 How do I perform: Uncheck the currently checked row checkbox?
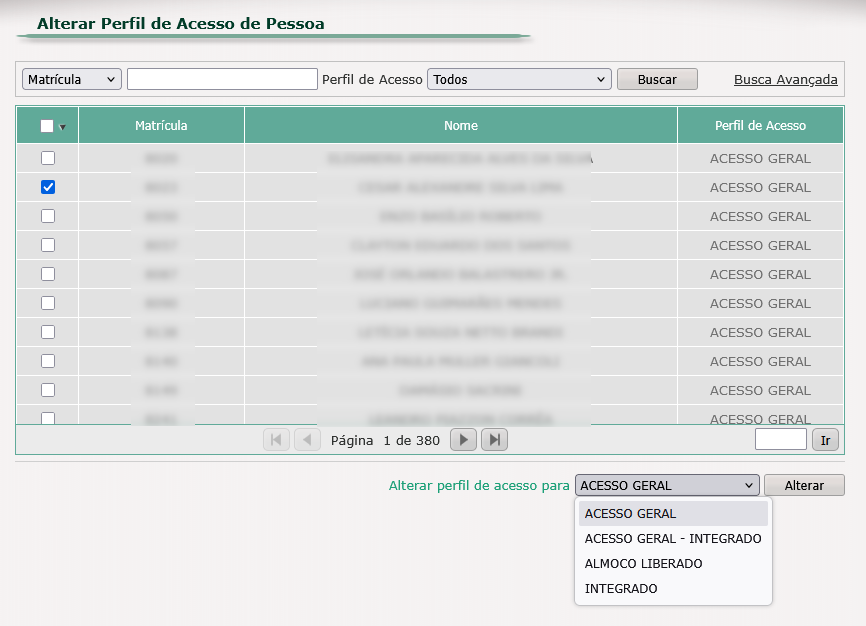click(x=48, y=187)
